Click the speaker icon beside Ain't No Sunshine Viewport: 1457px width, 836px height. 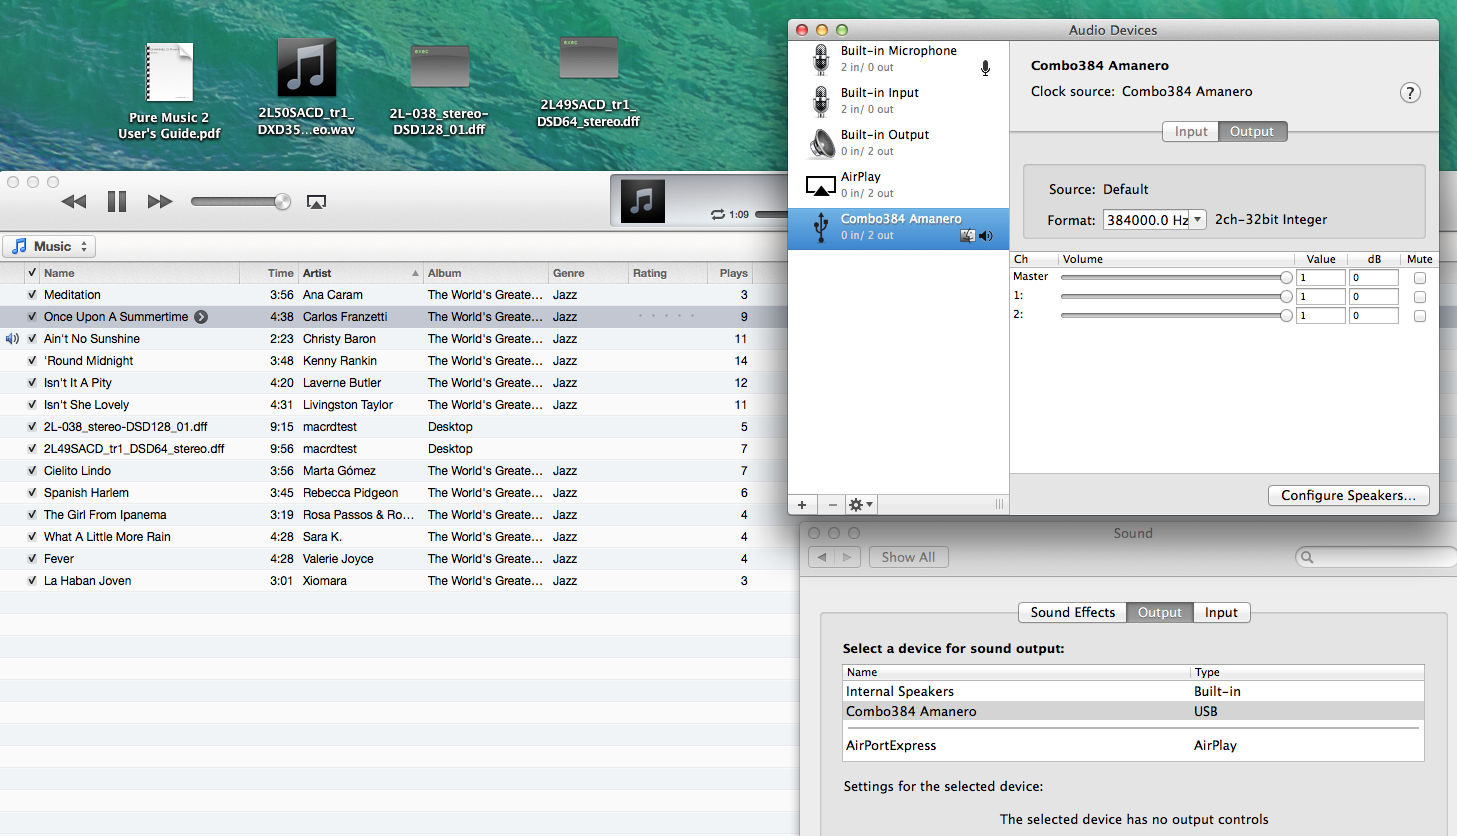(x=12, y=339)
